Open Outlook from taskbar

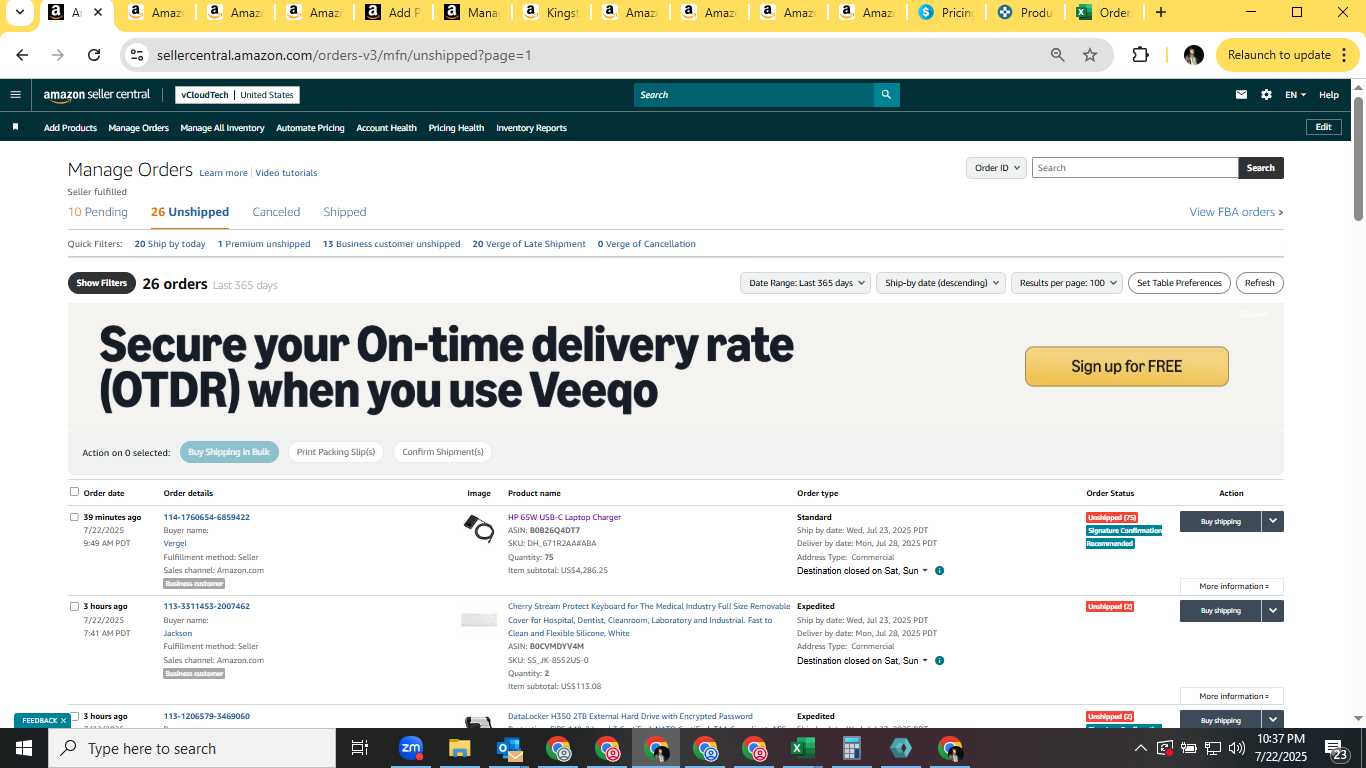click(508, 748)
